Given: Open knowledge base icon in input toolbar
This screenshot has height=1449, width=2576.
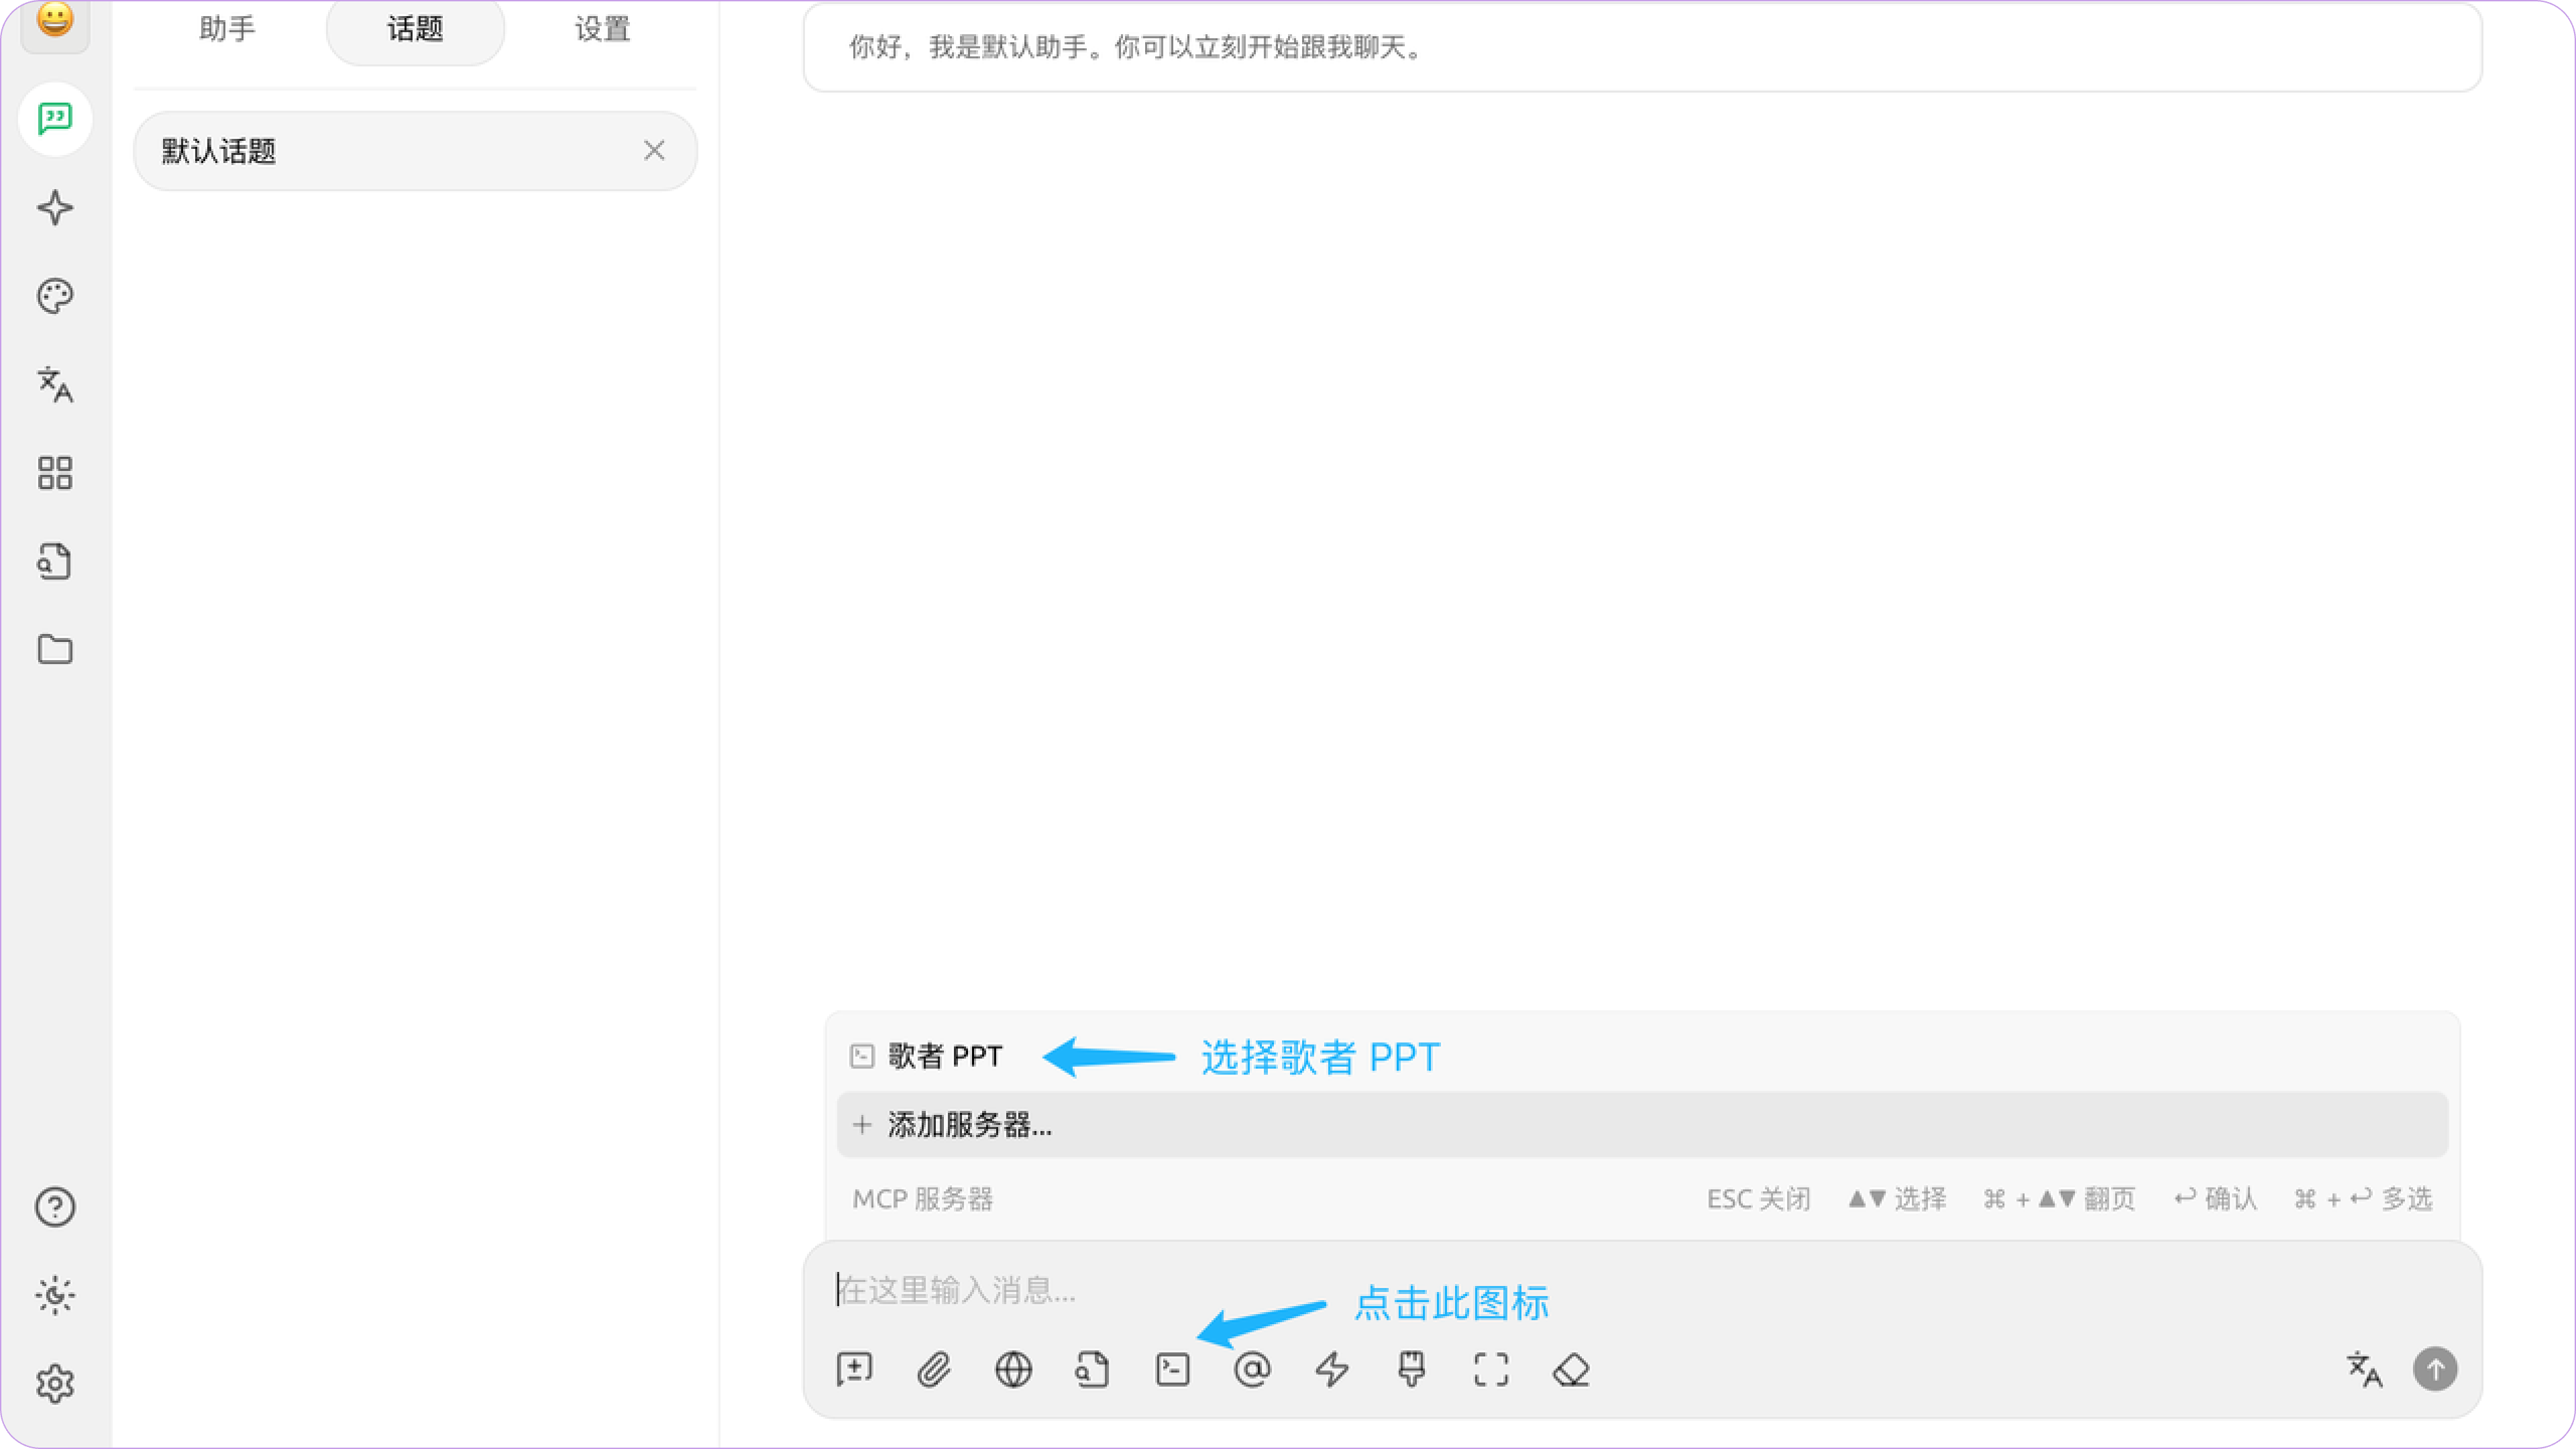Looking at the screenshot, I should coord(1093,1370).
